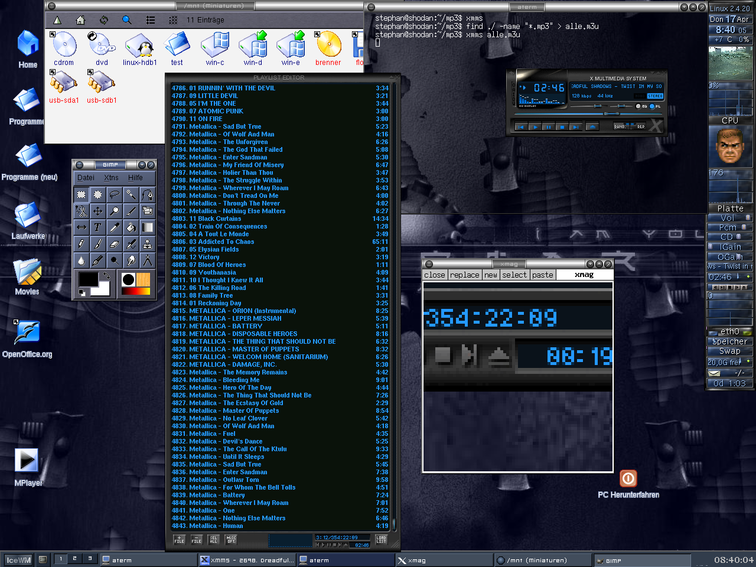
Task: Select the smudge finger tool in GIMP
Action: tap(131, 260)
